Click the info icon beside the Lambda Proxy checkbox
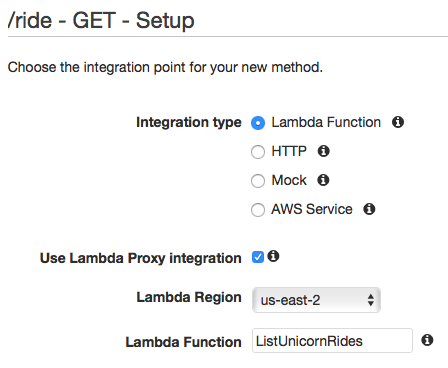This screenshot has width=448, height=368. 273,256
